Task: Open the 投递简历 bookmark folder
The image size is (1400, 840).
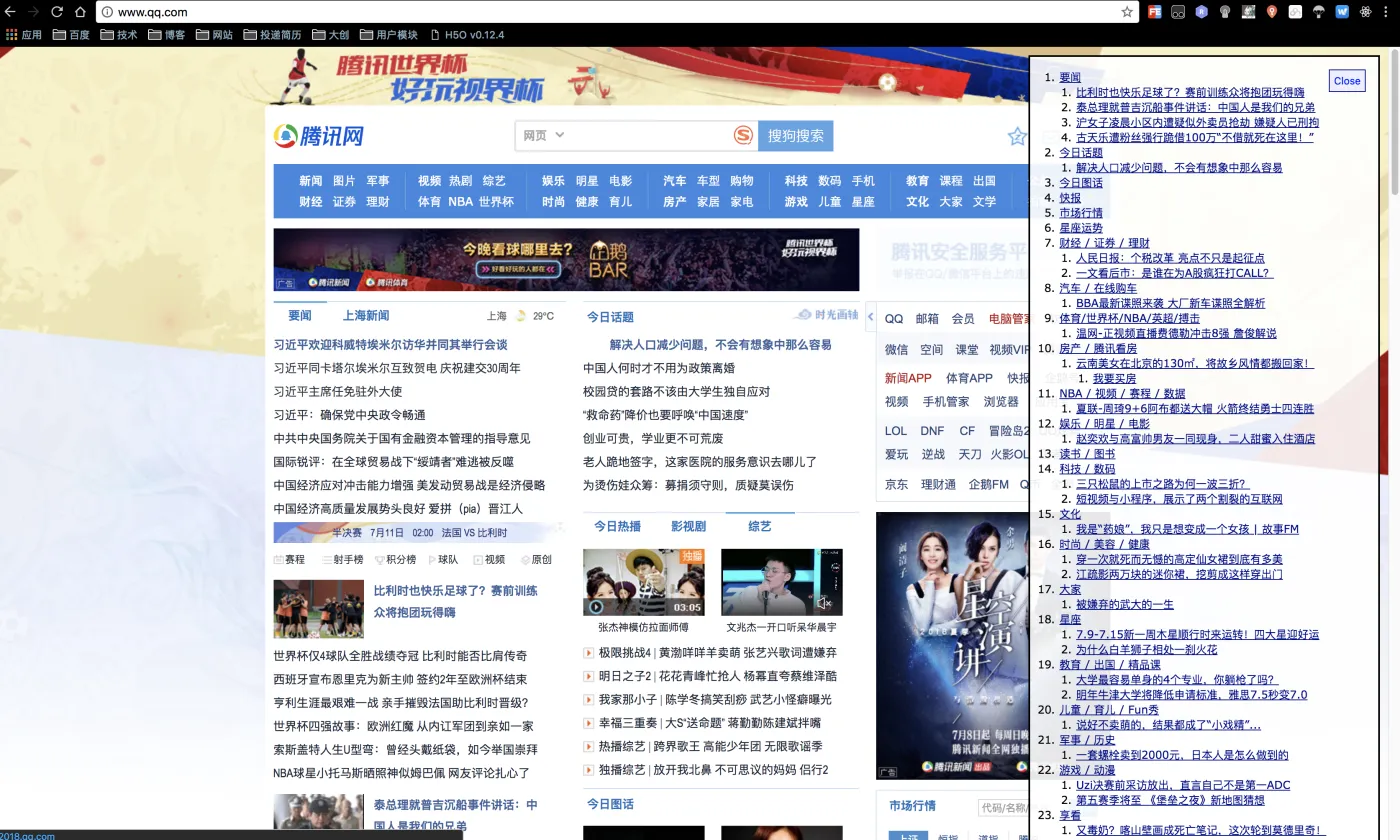Action: click(x=271, y=34)
